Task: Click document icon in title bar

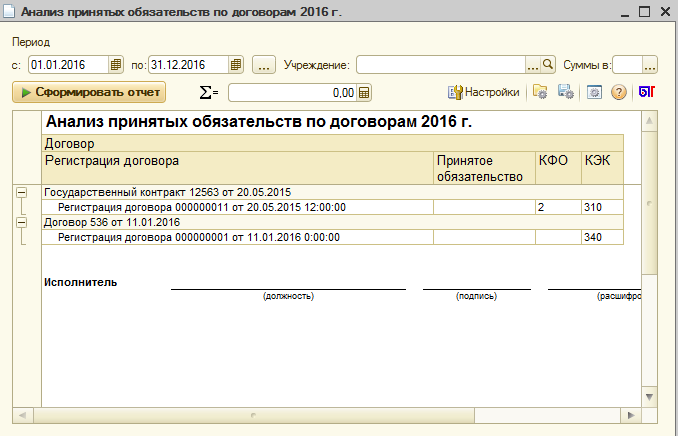Action: 10,11
